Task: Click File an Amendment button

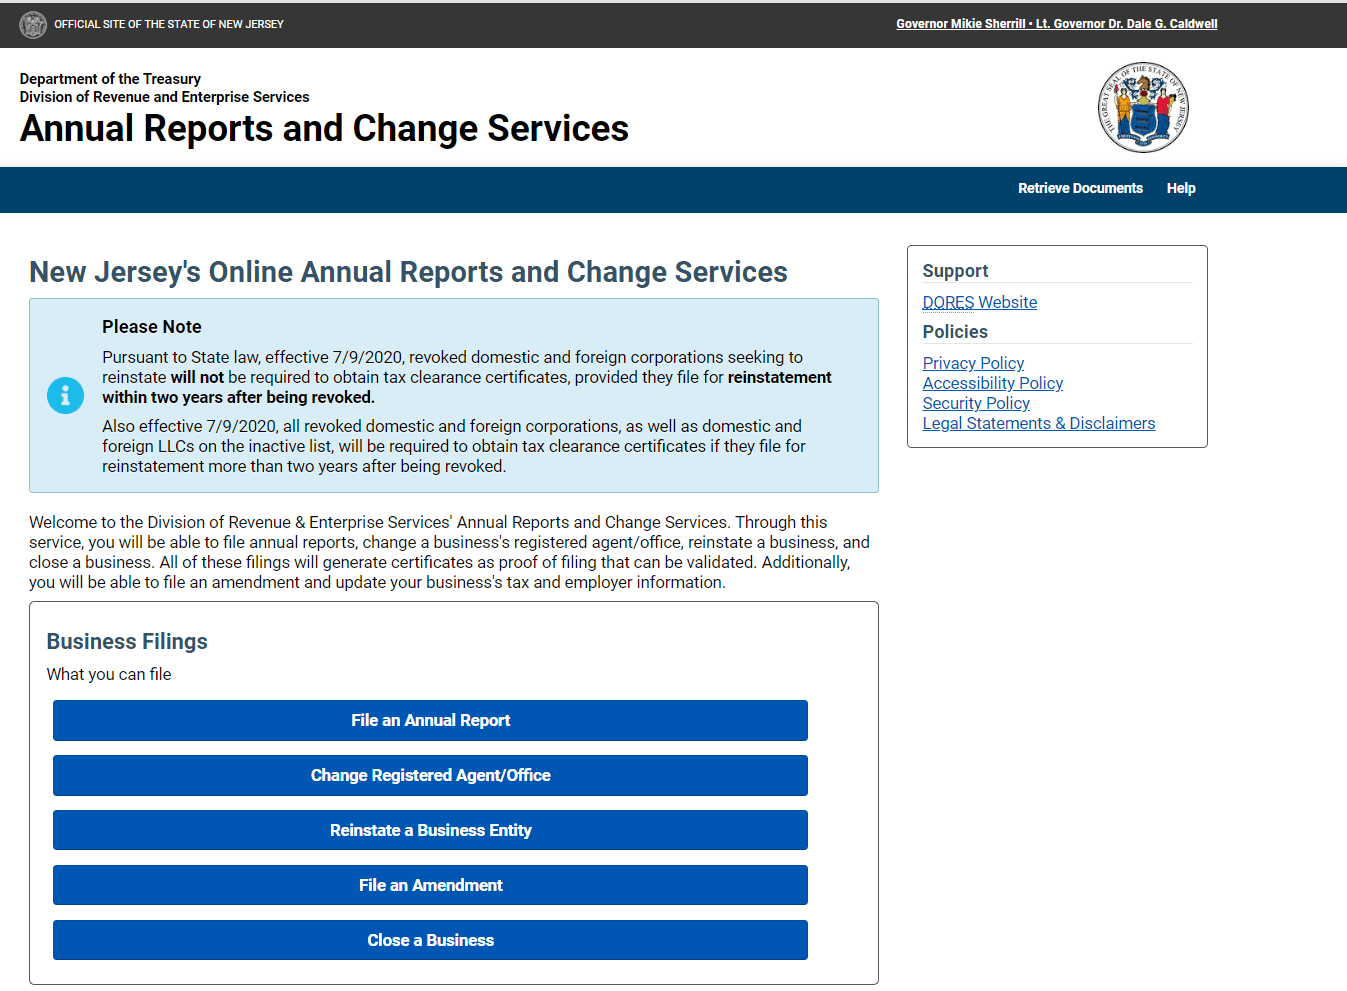Action: click(x=430, y=885)
